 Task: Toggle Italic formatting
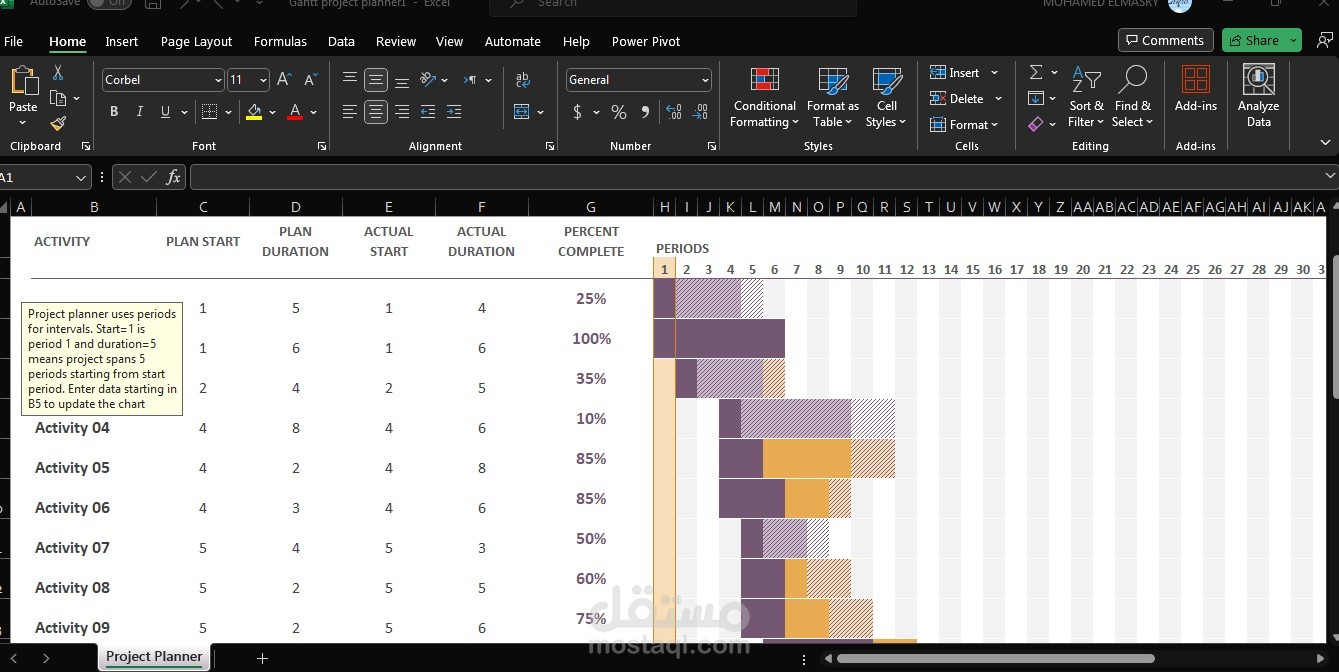140,112
